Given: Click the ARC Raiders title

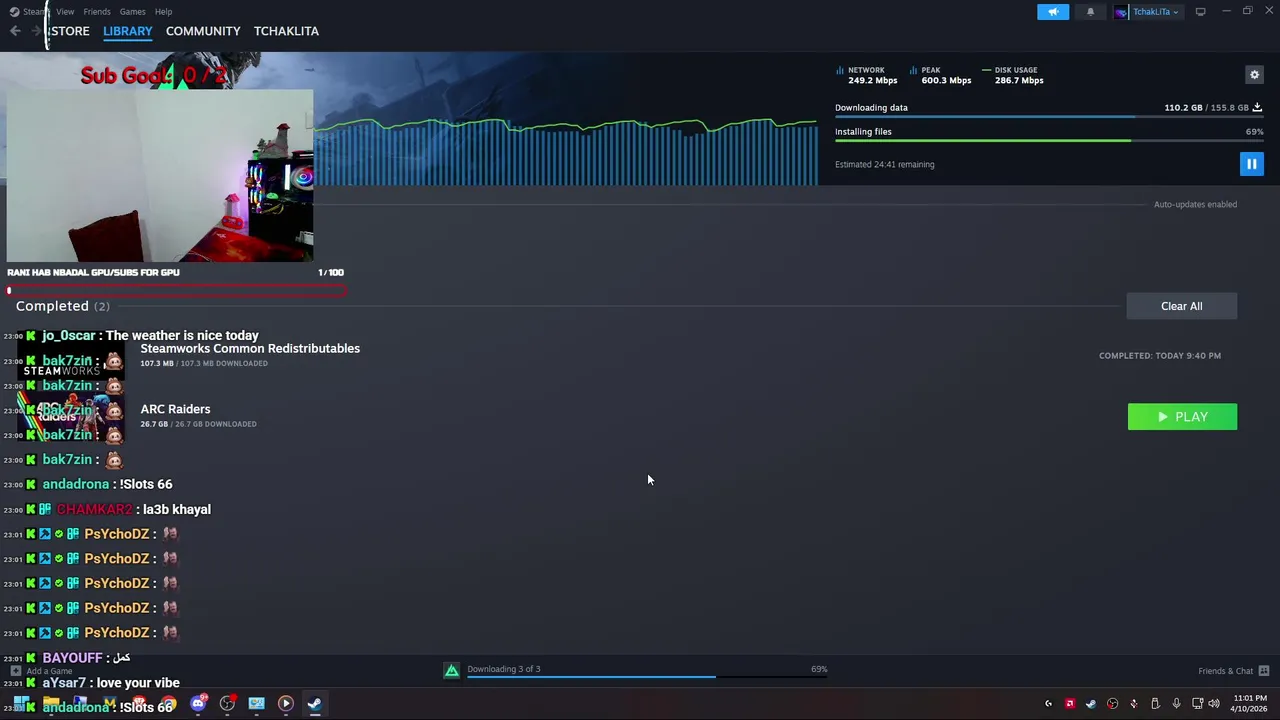Looking at the screenshot, I should click(175, 409).
